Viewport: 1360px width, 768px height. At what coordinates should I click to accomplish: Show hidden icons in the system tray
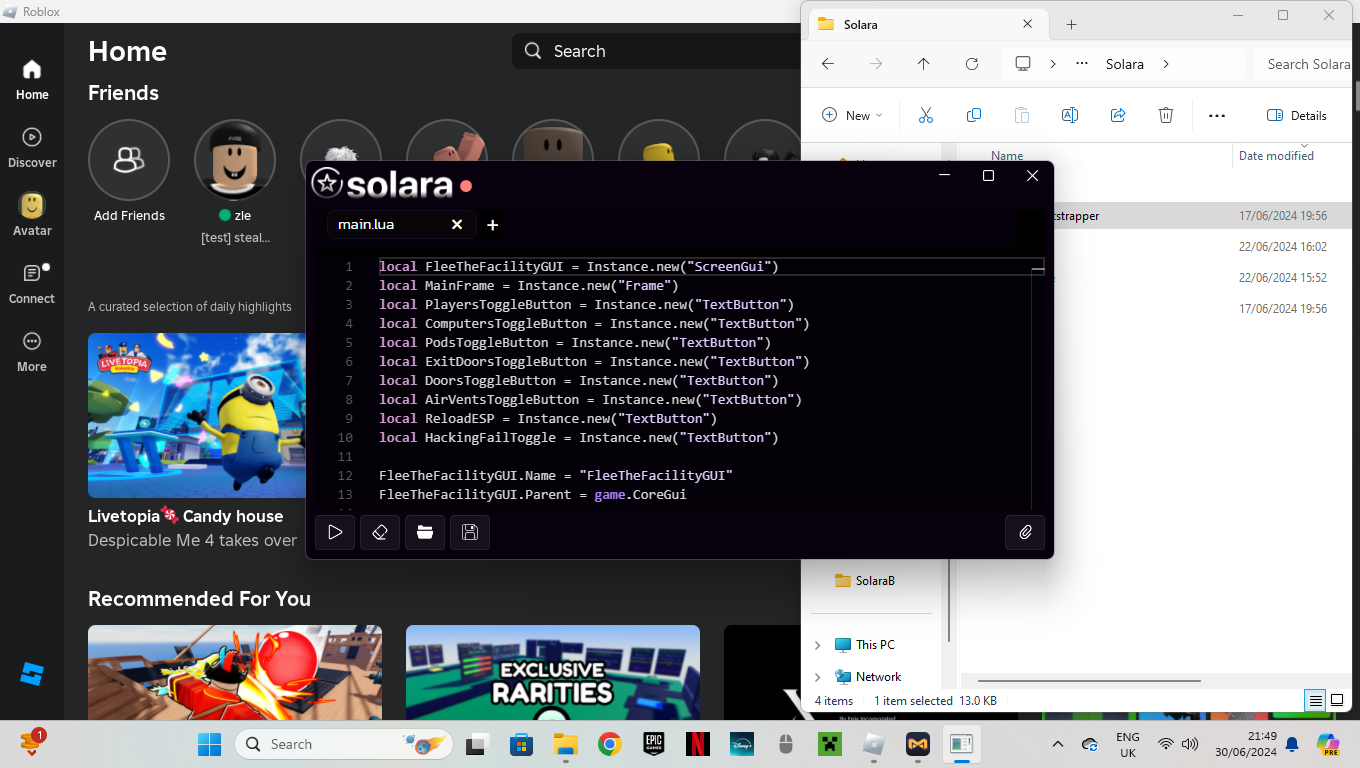tap(1058, 744)
